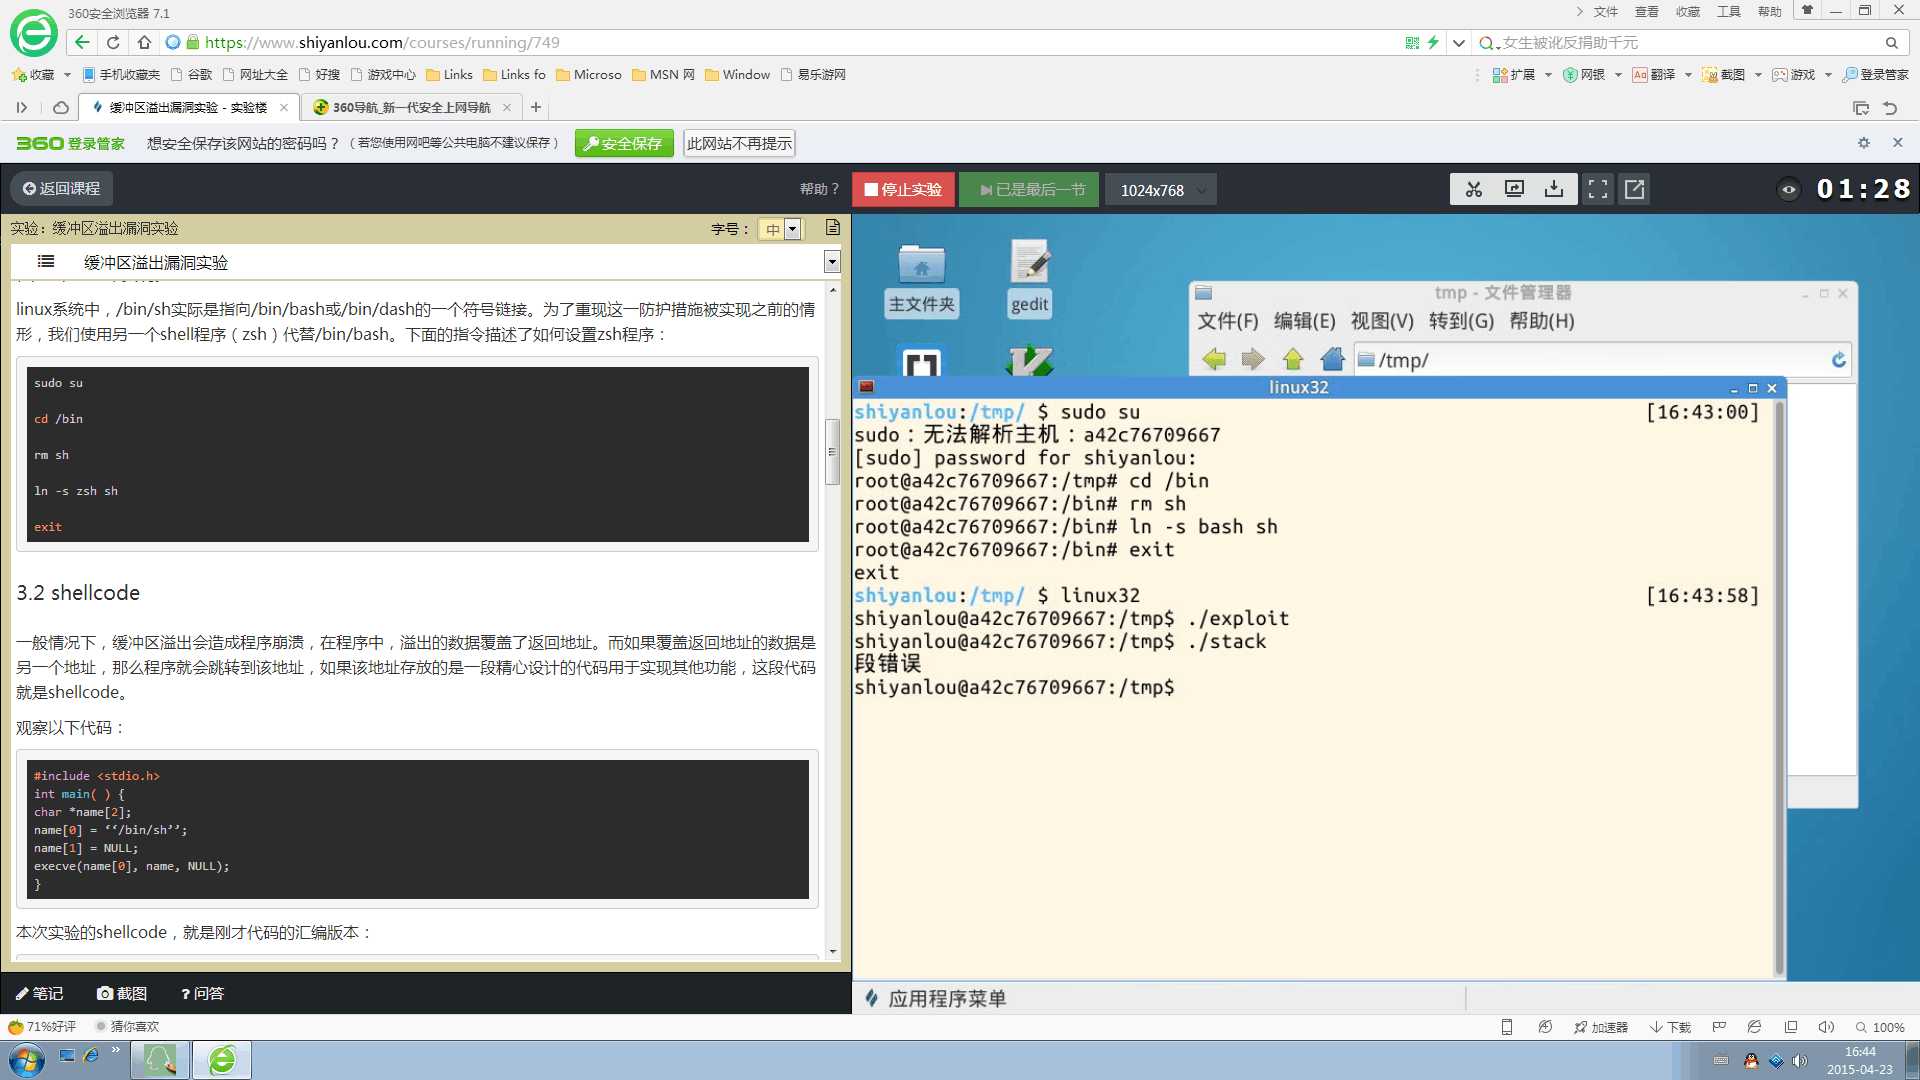Click the list outline icon beside section title
The width and height of the screenshot is (1920, 1080).
tap(46, 262)
